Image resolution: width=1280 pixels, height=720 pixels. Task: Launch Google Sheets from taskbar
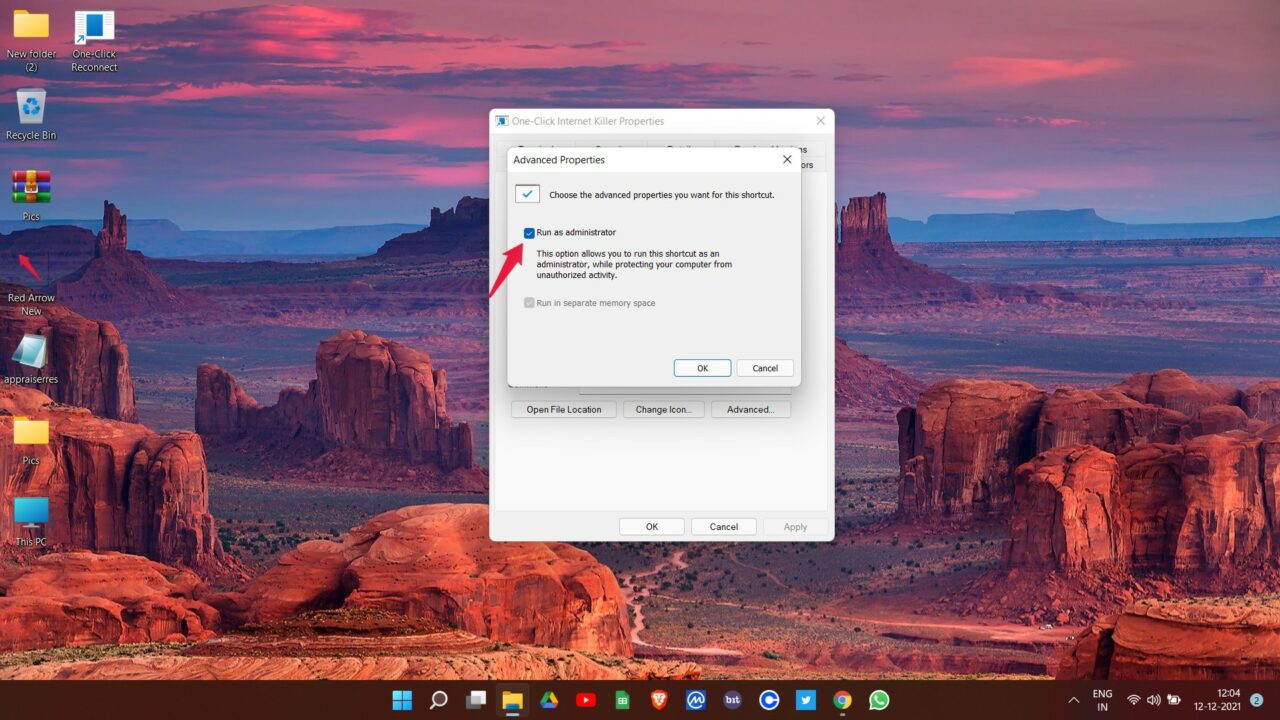click(622, 700)
